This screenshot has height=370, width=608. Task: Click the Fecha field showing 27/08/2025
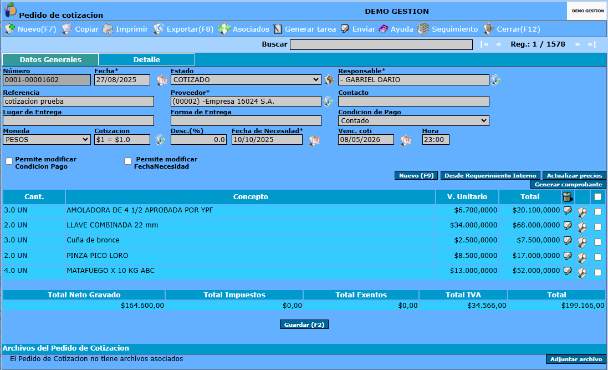(x=122, y=80)
